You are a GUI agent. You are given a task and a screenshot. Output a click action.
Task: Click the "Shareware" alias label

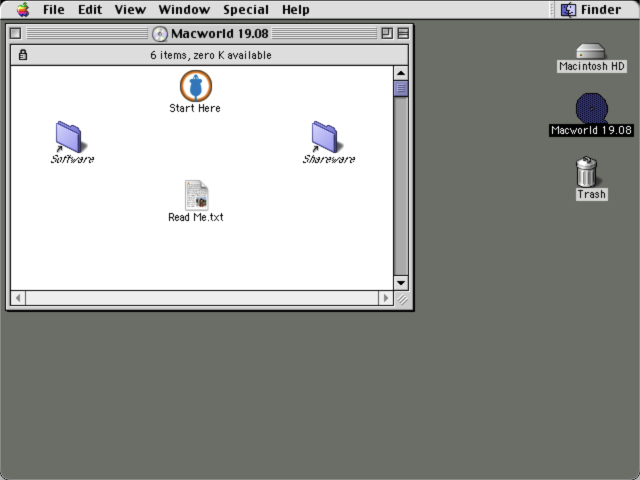pyautogui.click(x=329, y=159)
